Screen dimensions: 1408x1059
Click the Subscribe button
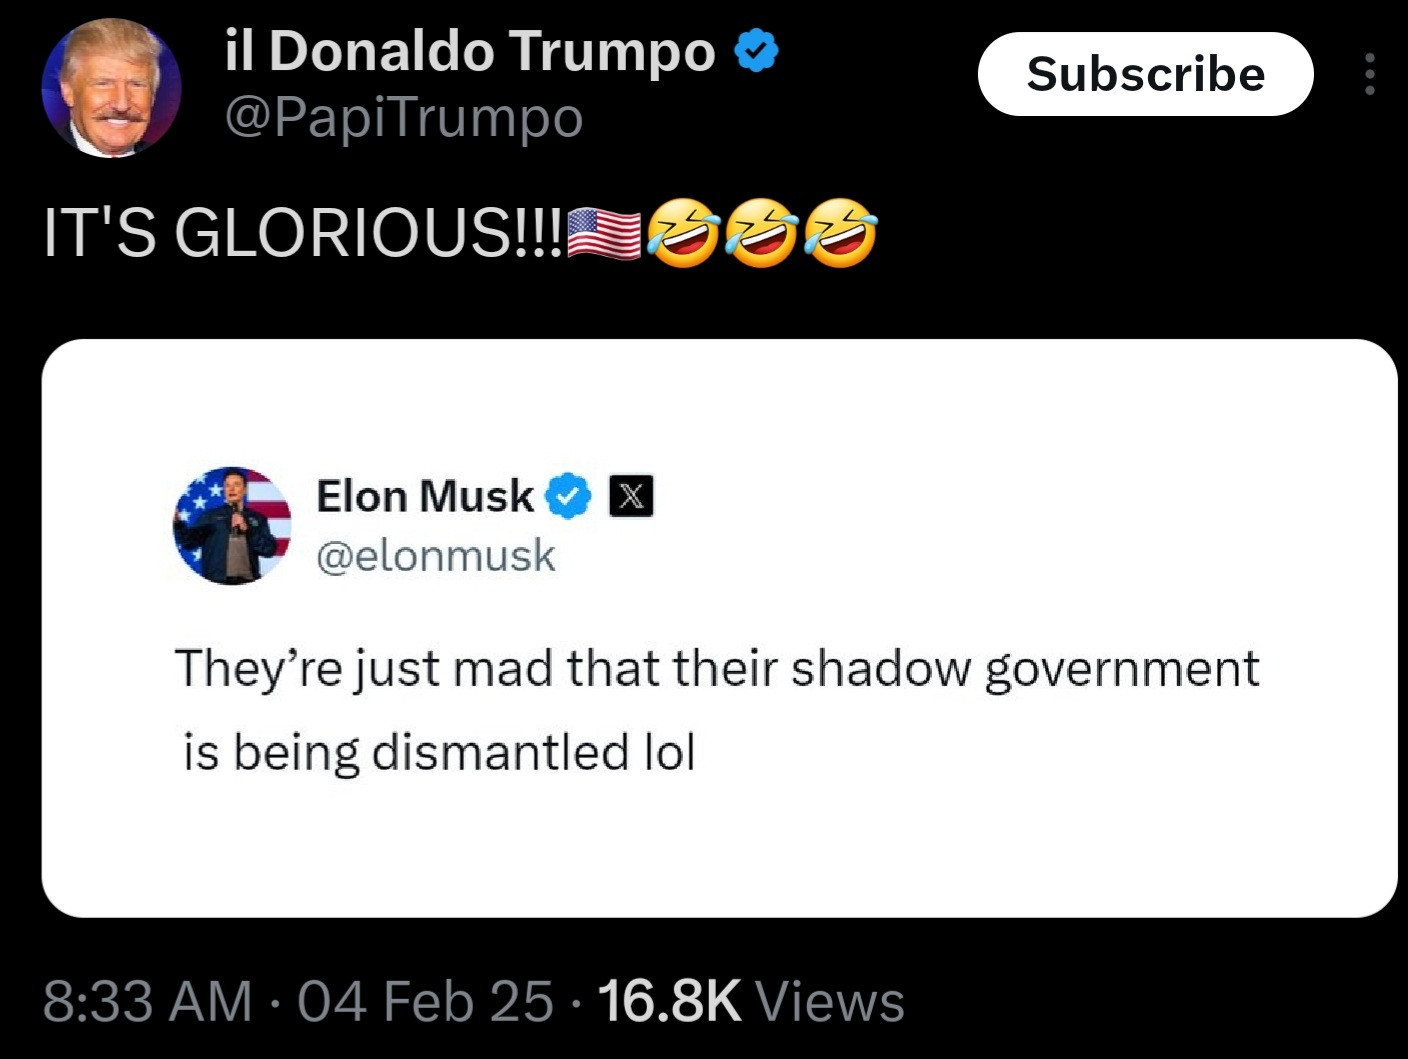click(x=1145, y=74)
